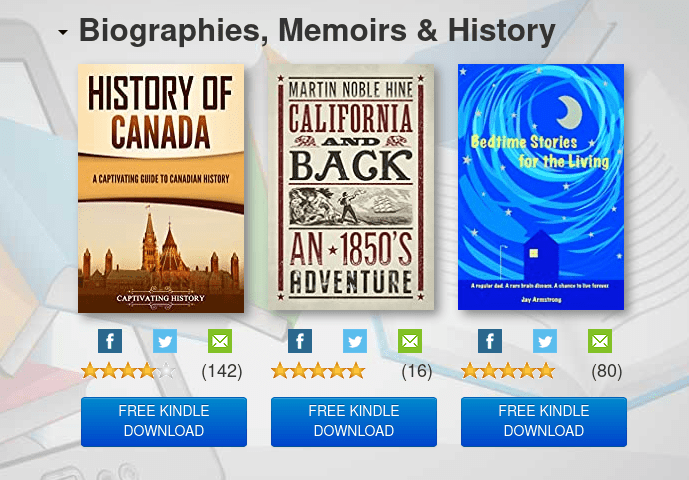
Task: Email the California and Back book
Action: click(410, 341)
